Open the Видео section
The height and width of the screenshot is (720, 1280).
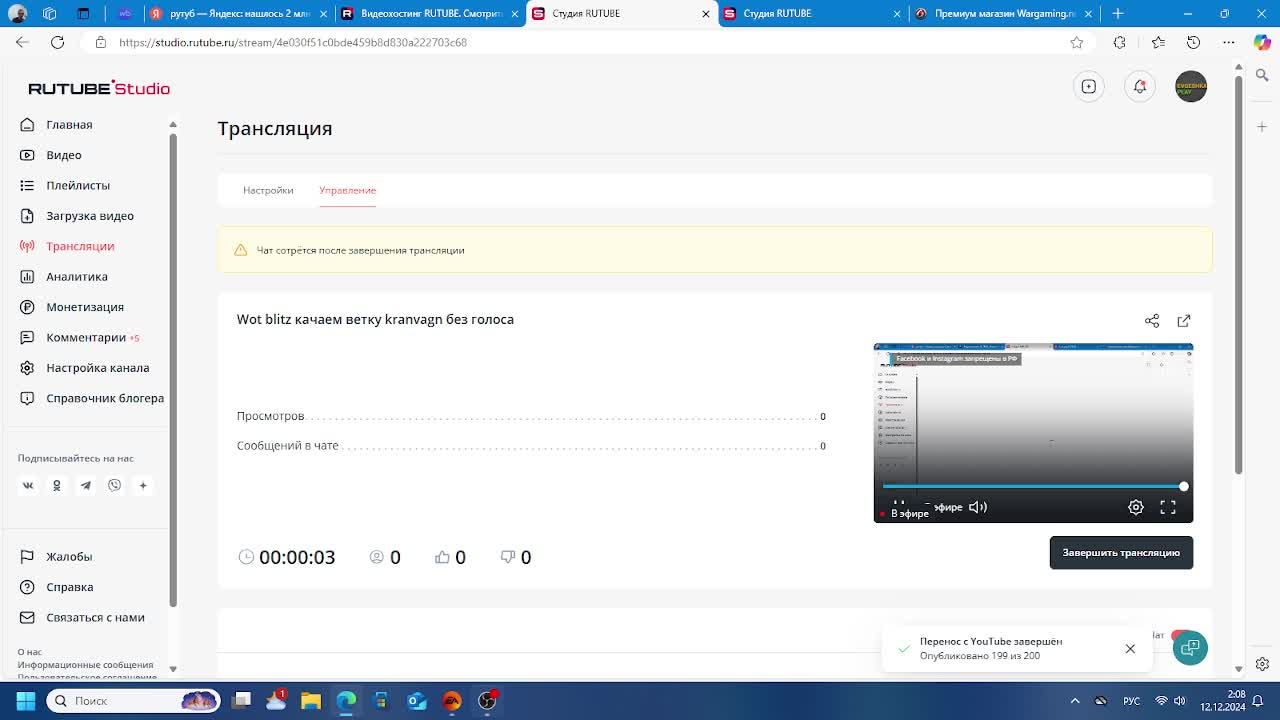pyautogui.click(x=64, y=155)
